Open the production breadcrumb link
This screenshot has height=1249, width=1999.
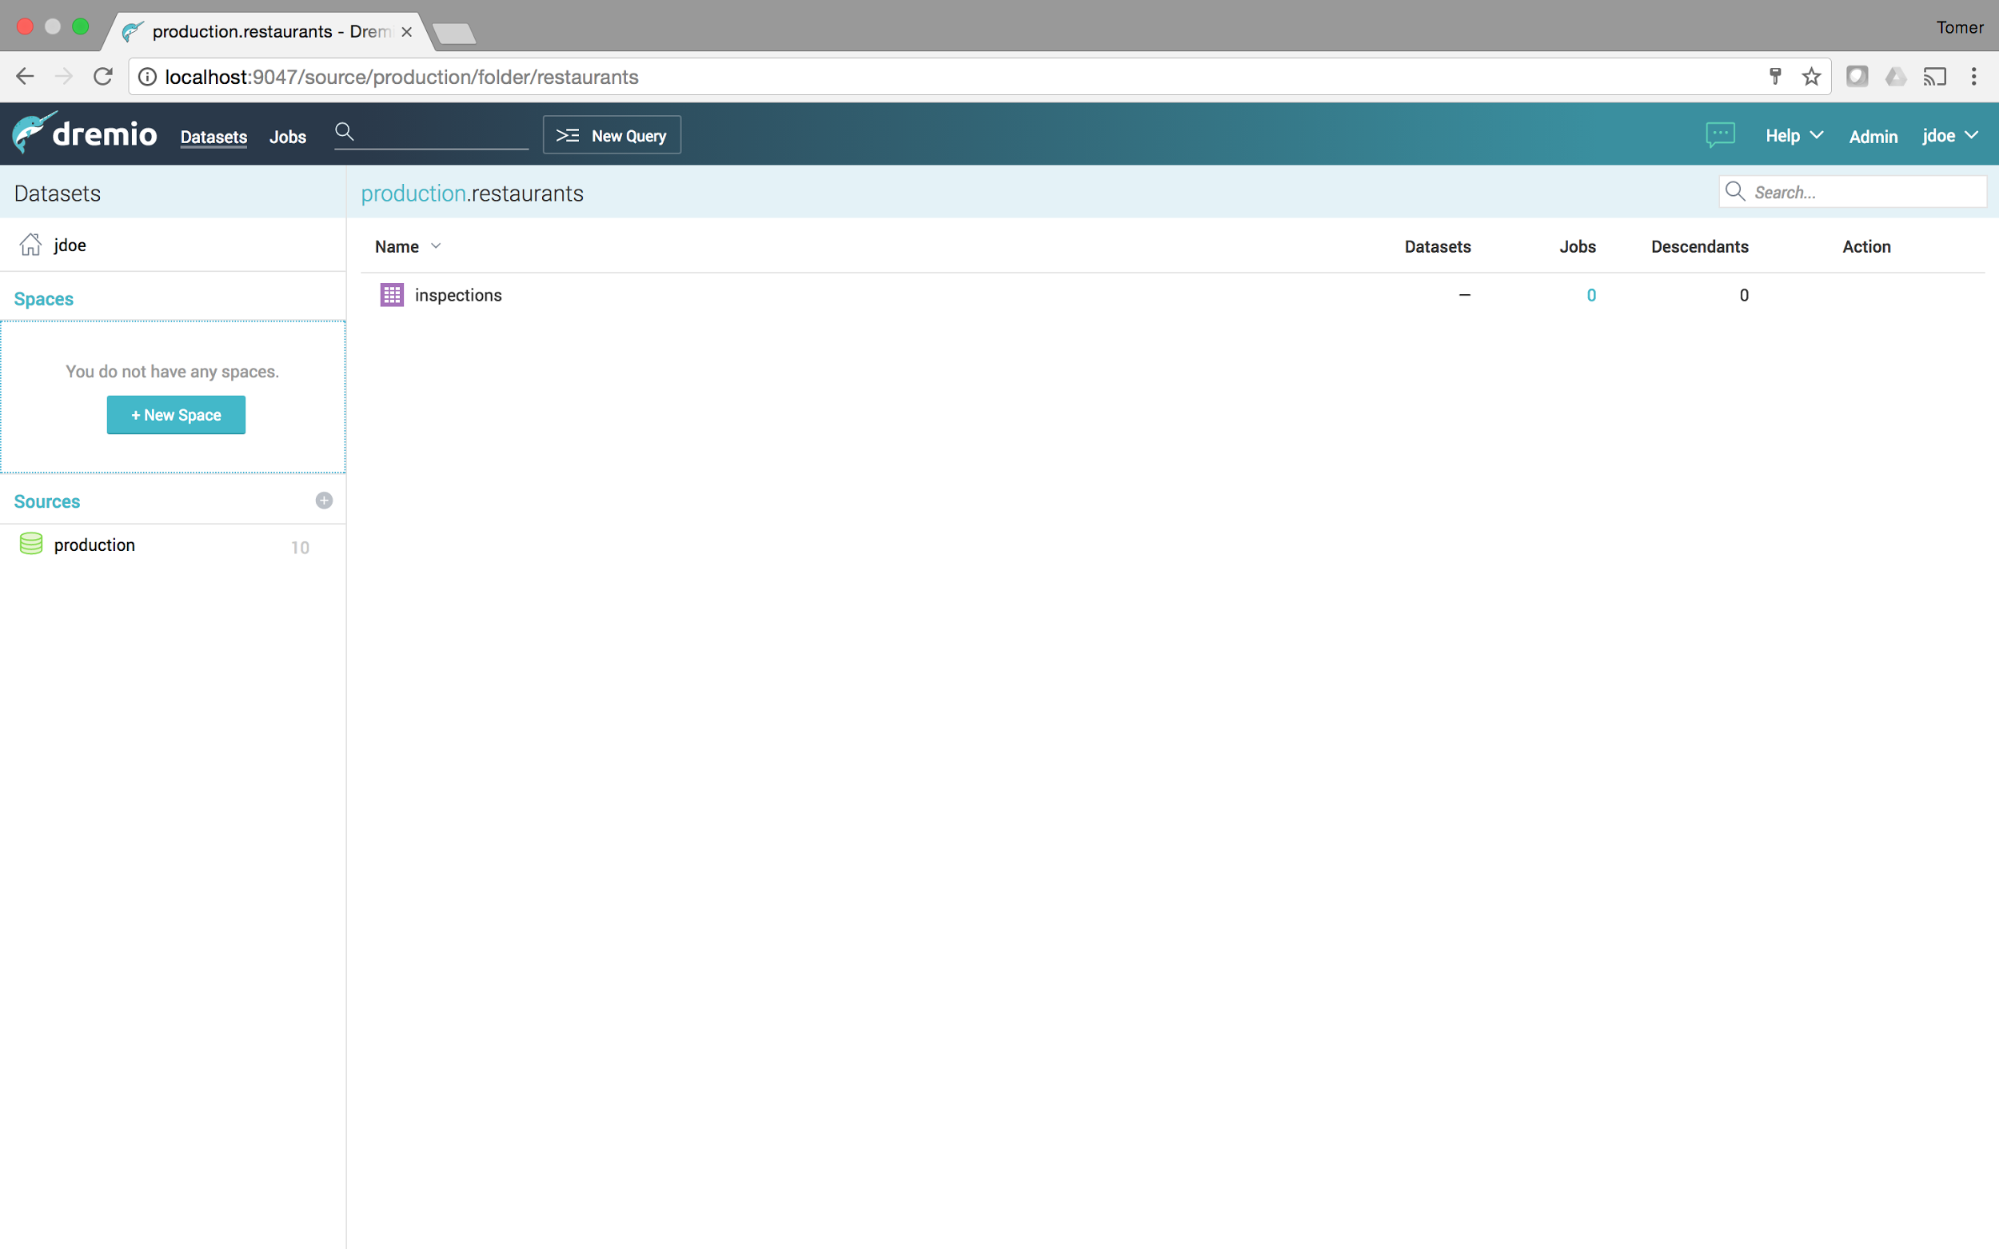click(412, 194)
